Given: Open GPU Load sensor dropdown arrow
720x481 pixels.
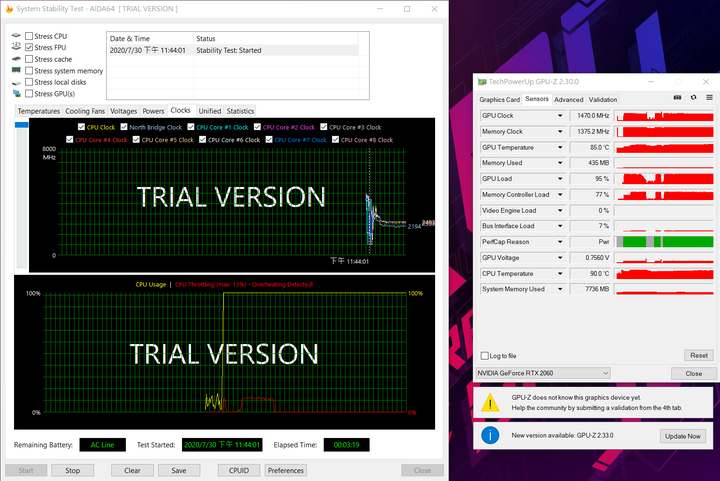Looking at the screenshot, I should 560,179.
